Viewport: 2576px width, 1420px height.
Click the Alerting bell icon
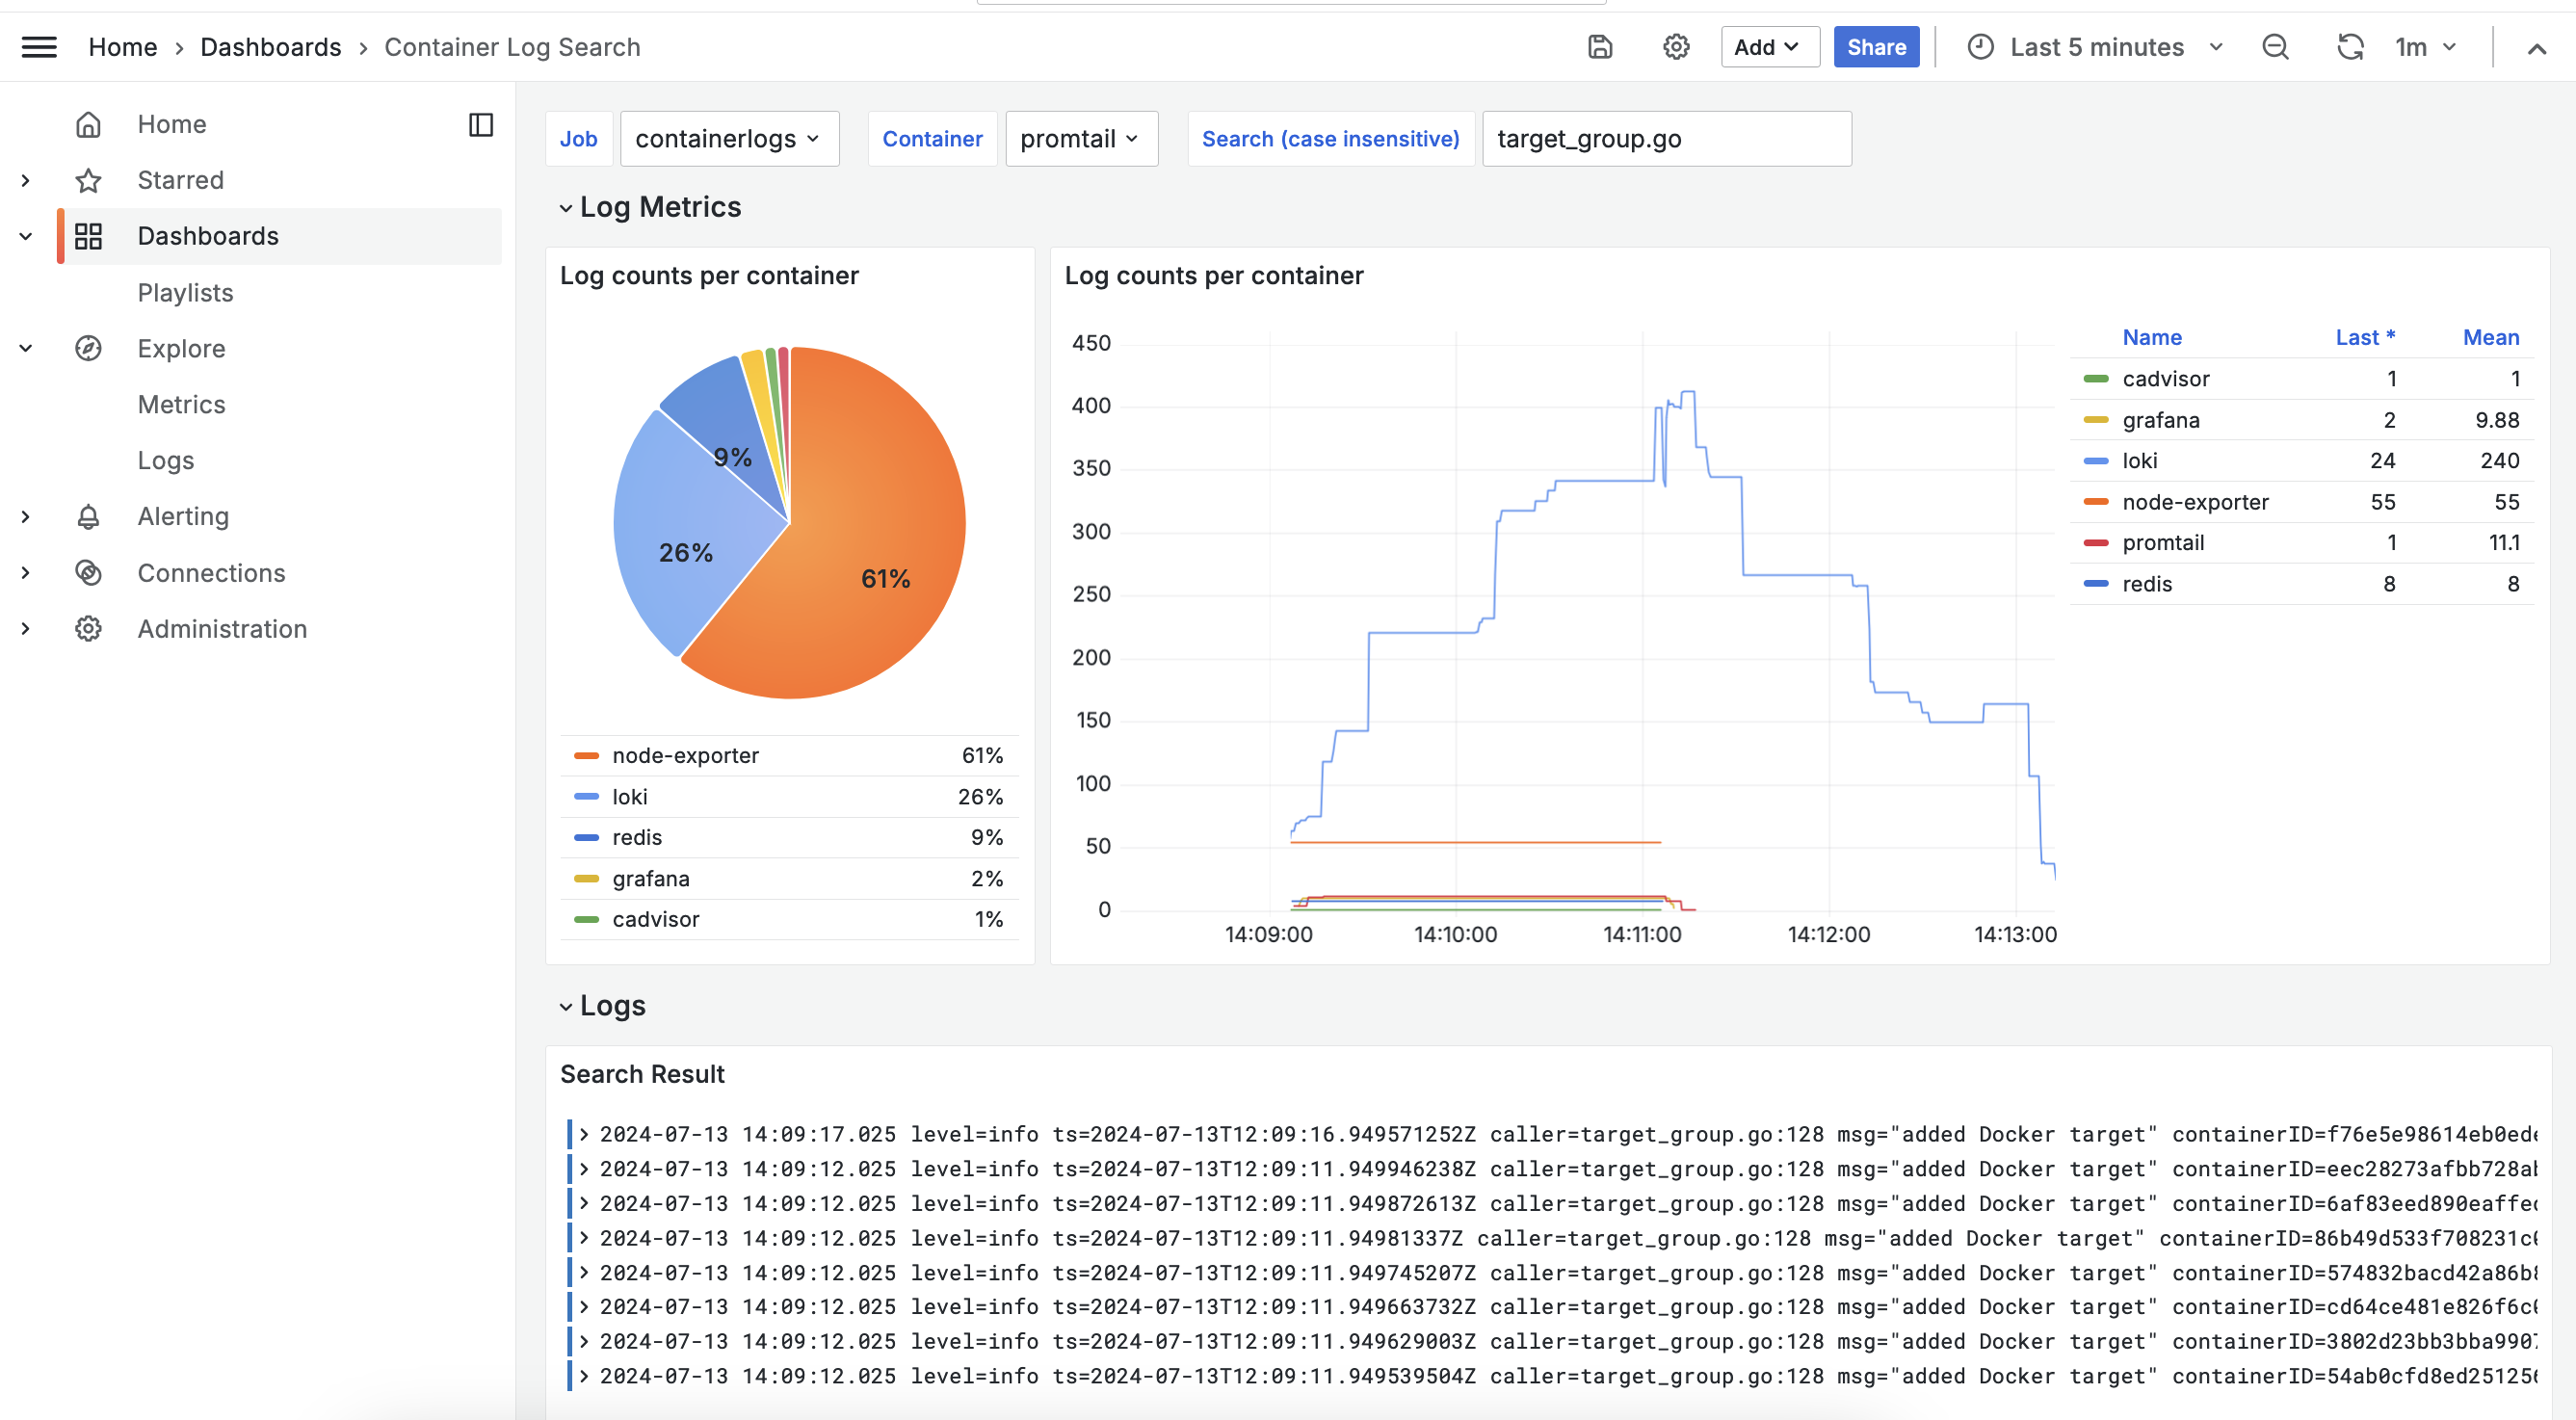[88, 516]
